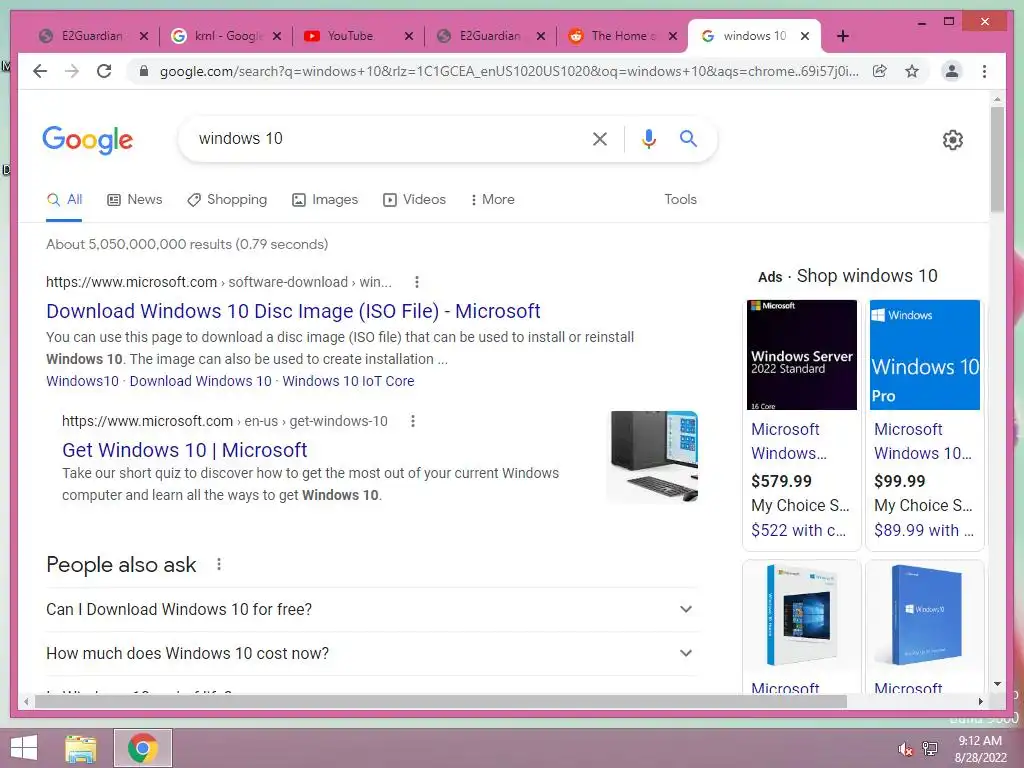Open the network tray icon
The image size is (1024, 768).
click(929, 748)
